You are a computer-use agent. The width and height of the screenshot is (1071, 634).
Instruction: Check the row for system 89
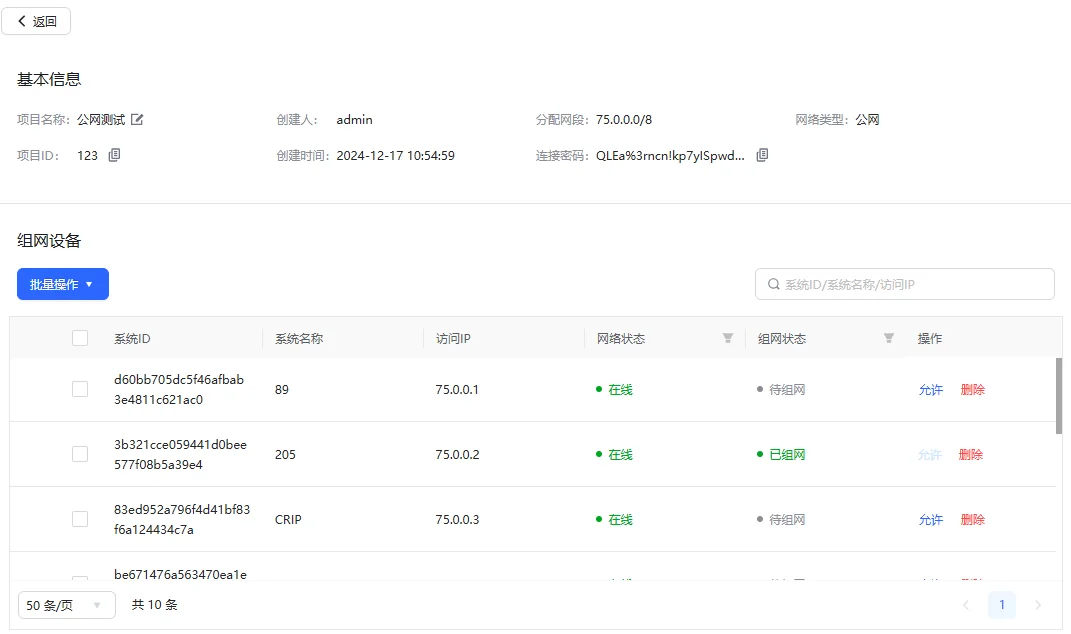click(80, 389)
